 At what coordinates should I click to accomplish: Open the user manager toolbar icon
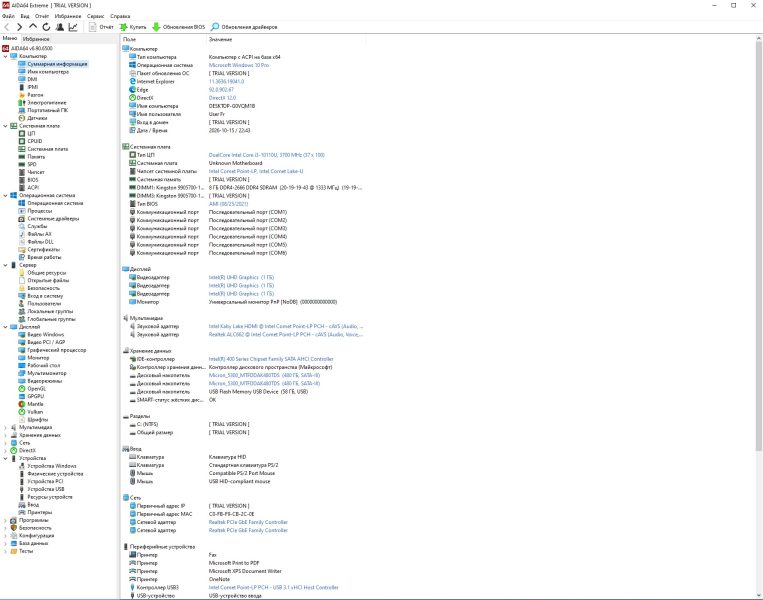point(59,27)
